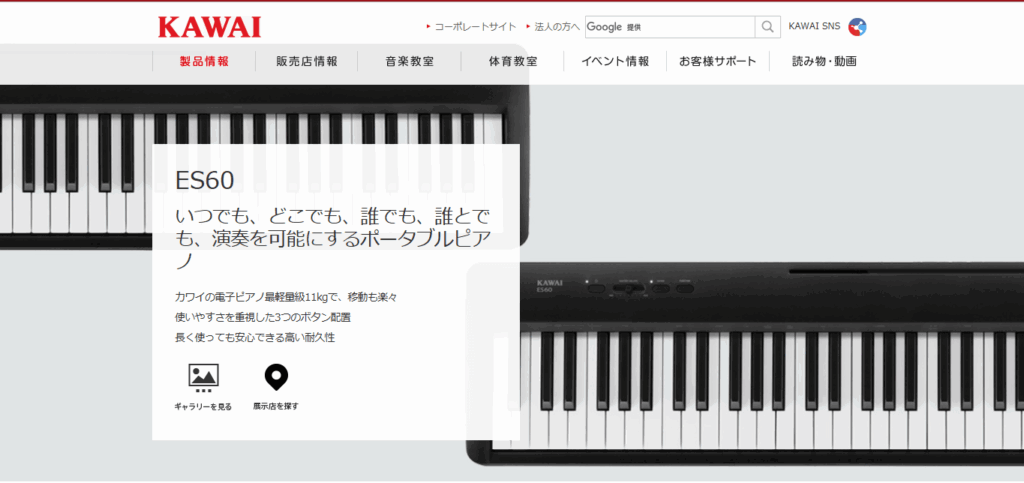Focus the Google search input field

(x=670, y=27)
